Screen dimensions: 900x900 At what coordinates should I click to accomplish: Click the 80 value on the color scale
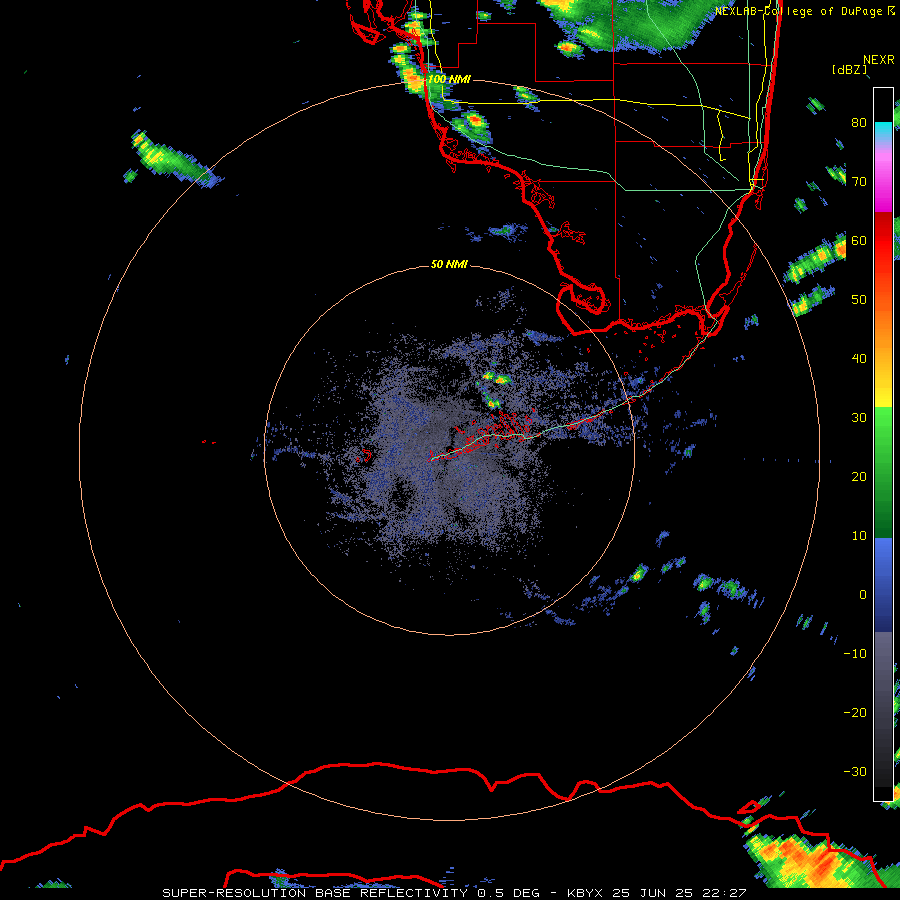[x=859, y=122]
